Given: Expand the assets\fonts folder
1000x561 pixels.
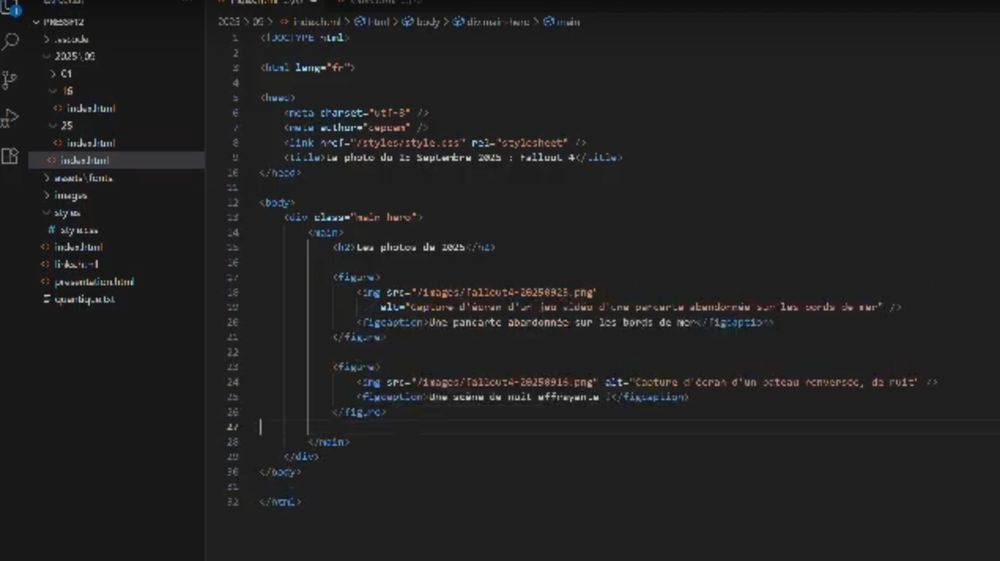Looking at the screenshot, I should (x=47, y=178).
